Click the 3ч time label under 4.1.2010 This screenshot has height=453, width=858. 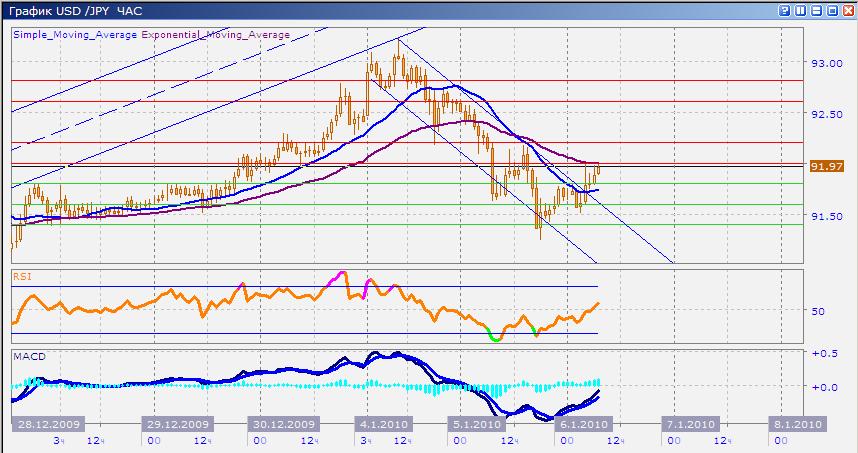click(366, 440)
